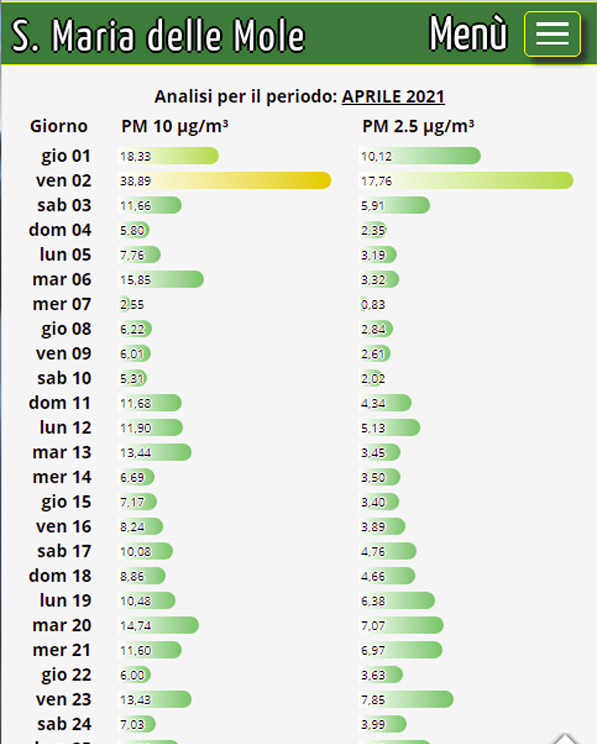Screen dimensions: 597x744
Task: Click the Menù label in header
Action: [x=468, y=33]
